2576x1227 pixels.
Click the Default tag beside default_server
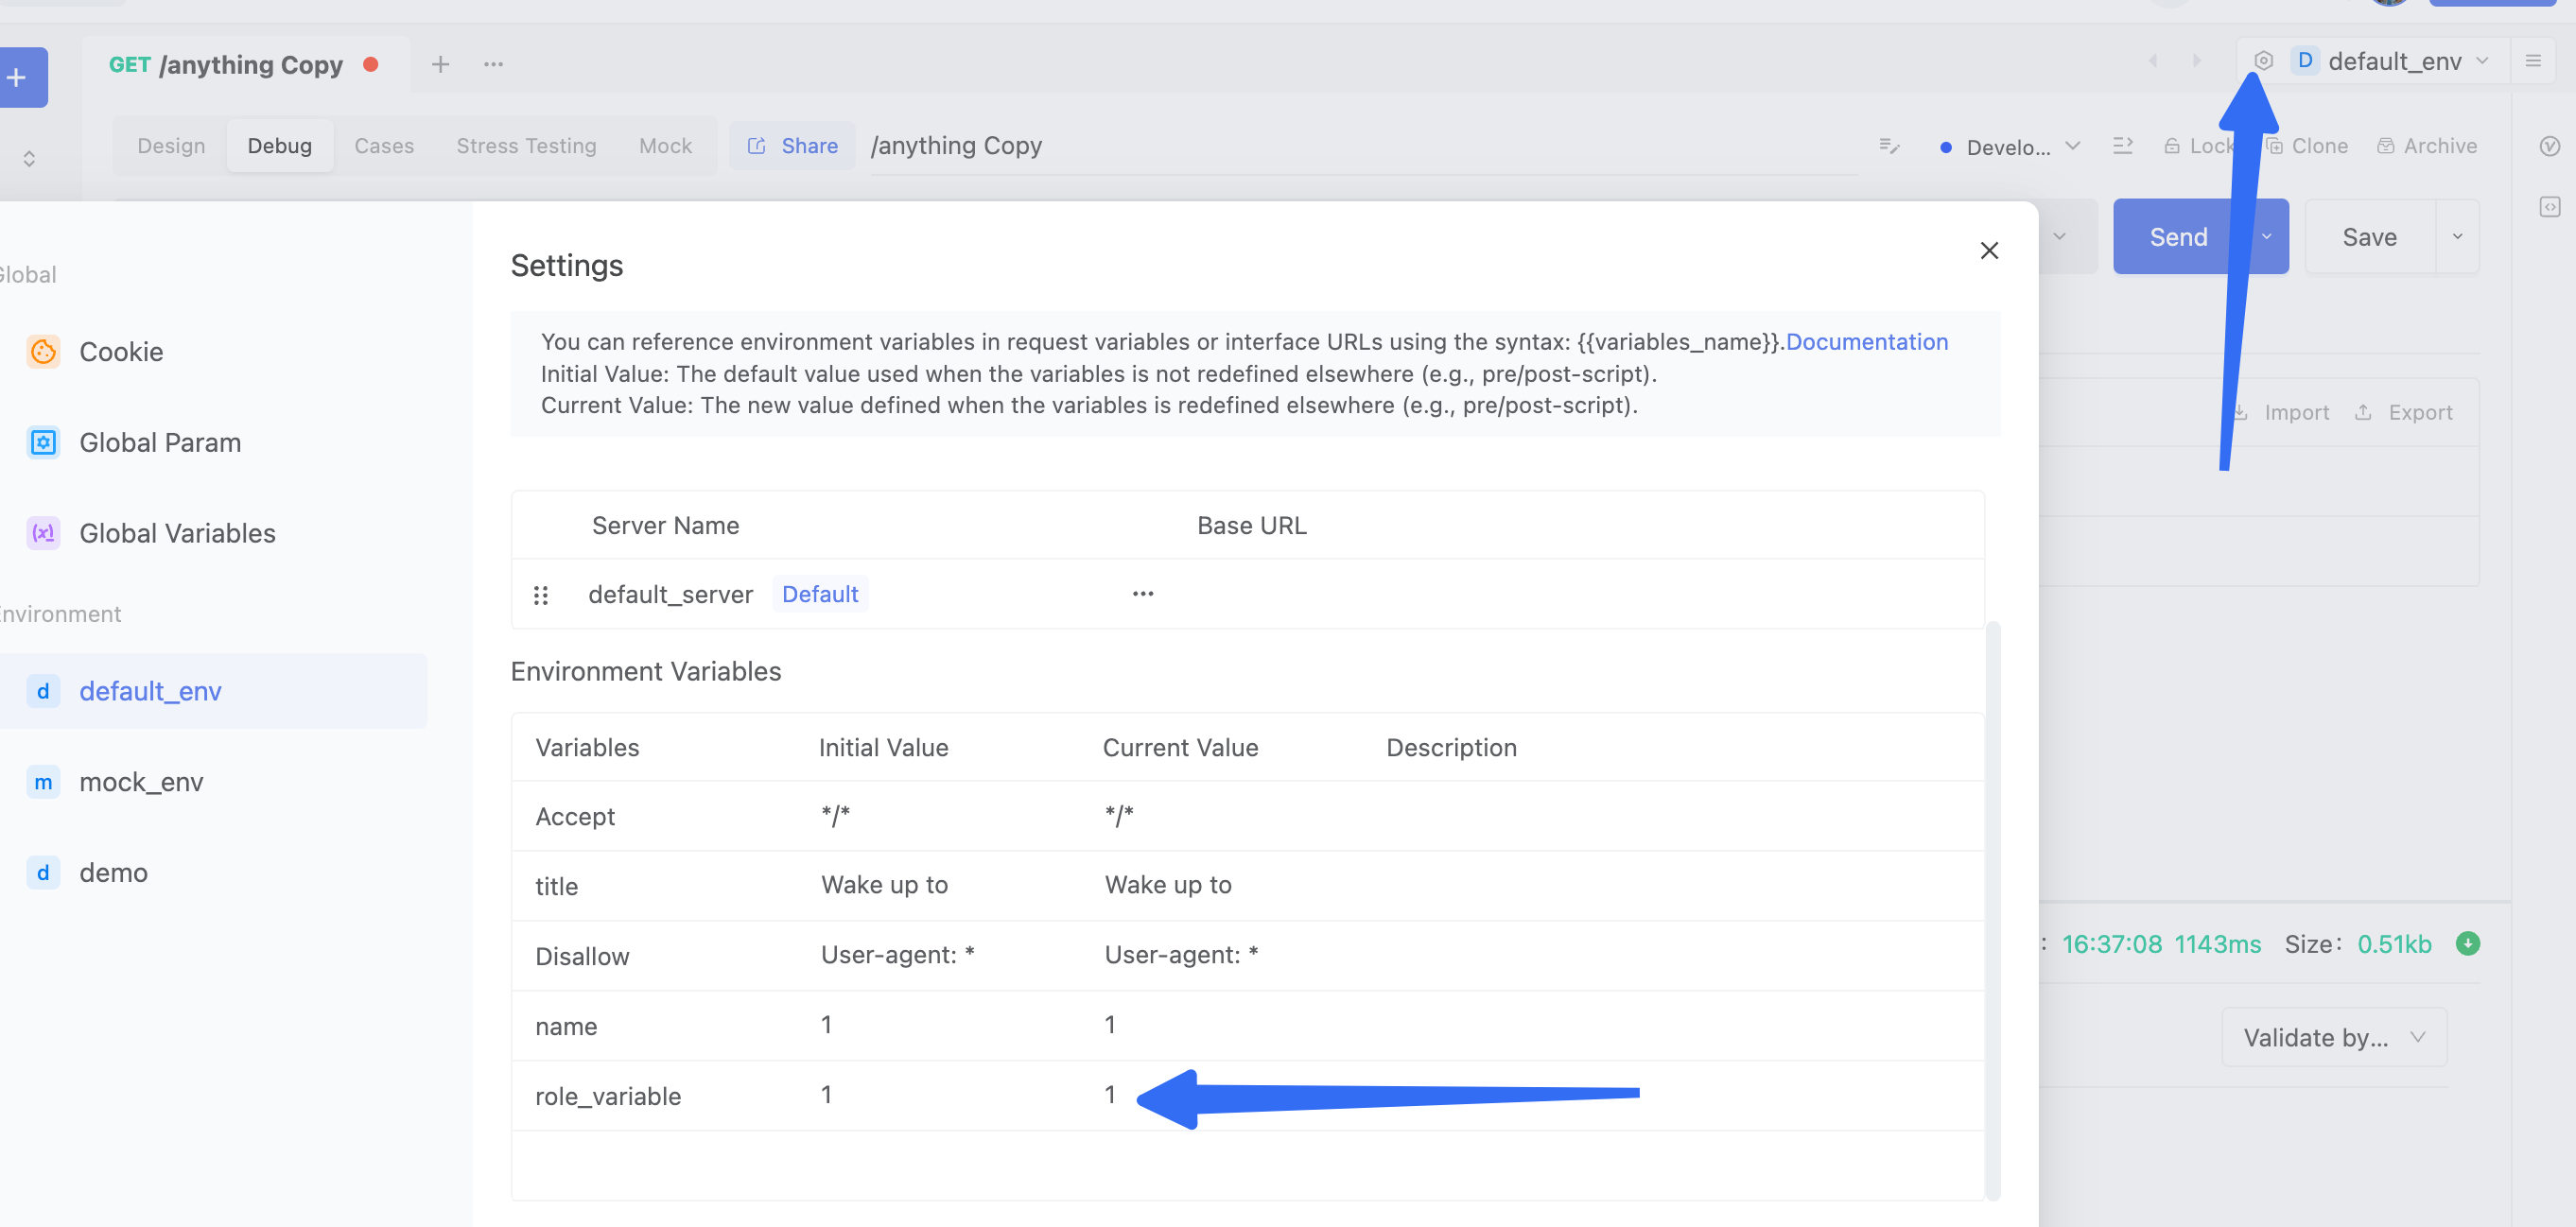coord(820,594)
